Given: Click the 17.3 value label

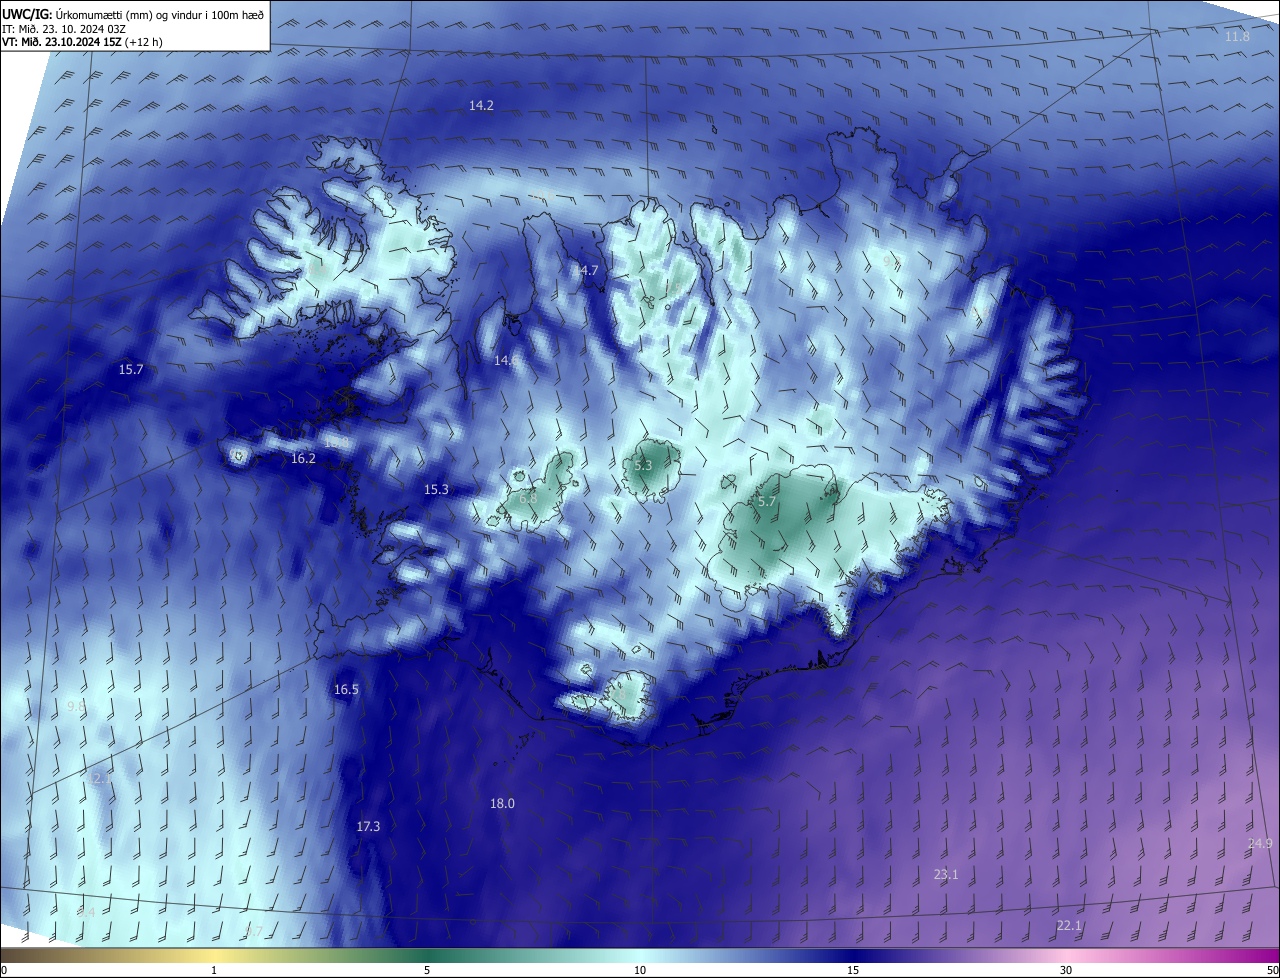Looking at the screenshot, I should coord(368,827).
